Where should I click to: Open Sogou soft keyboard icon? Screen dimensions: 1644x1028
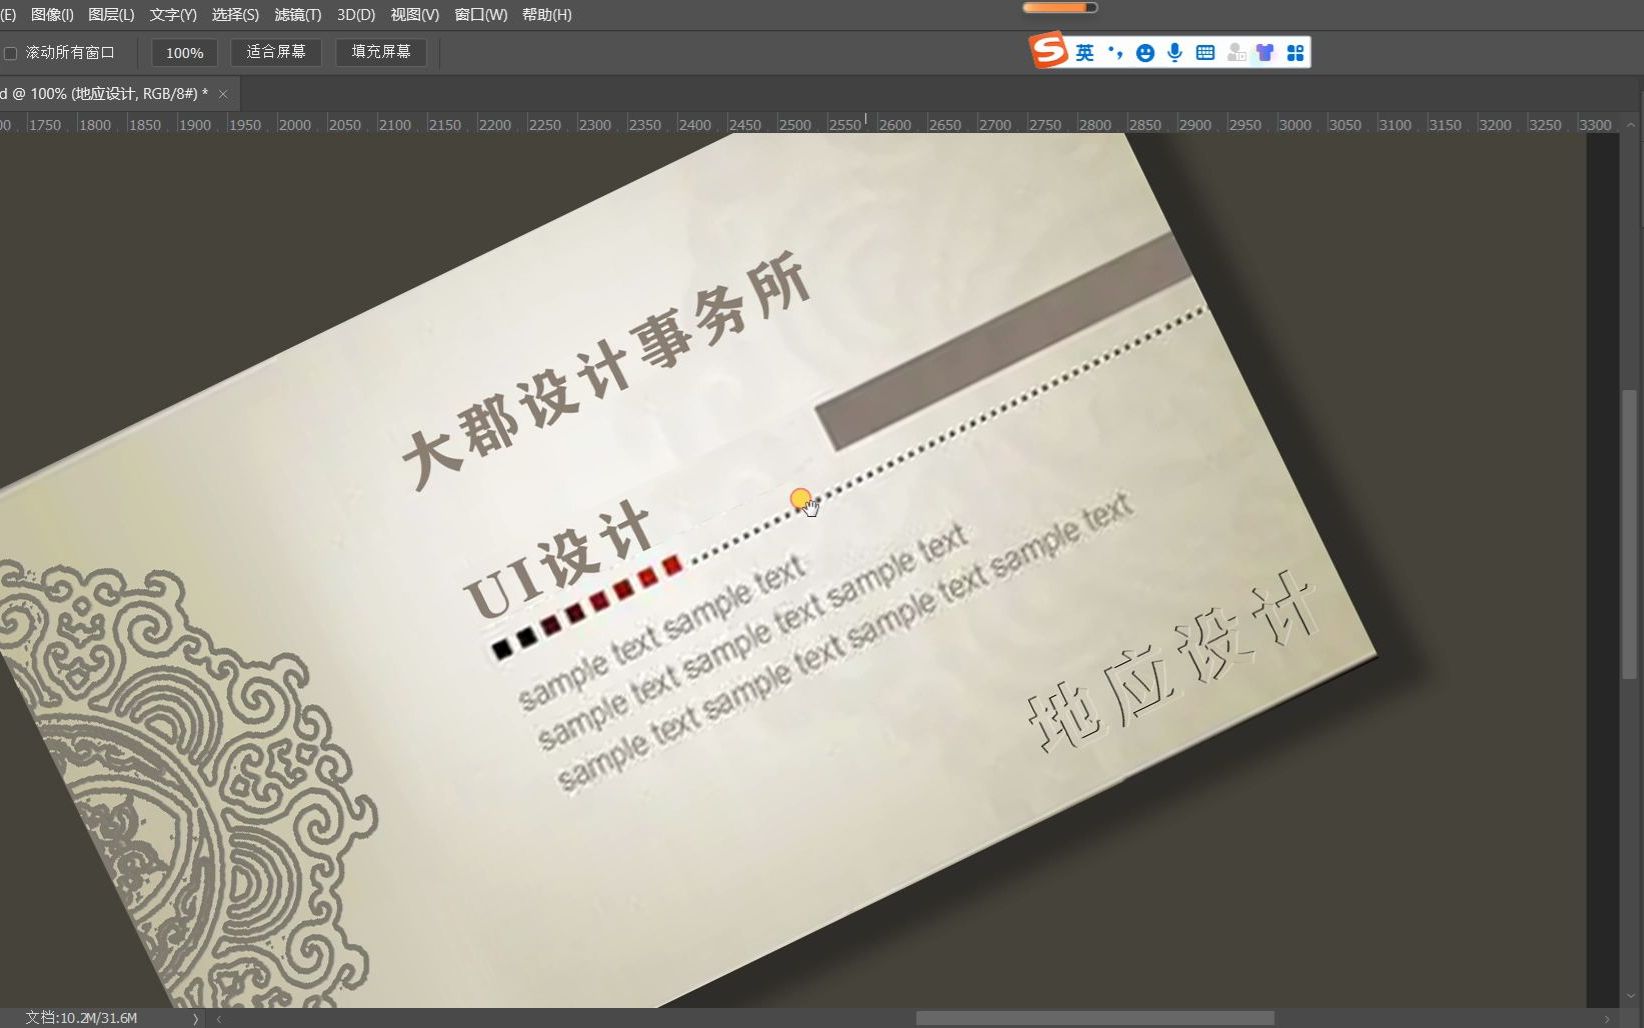coord(1205,53)
